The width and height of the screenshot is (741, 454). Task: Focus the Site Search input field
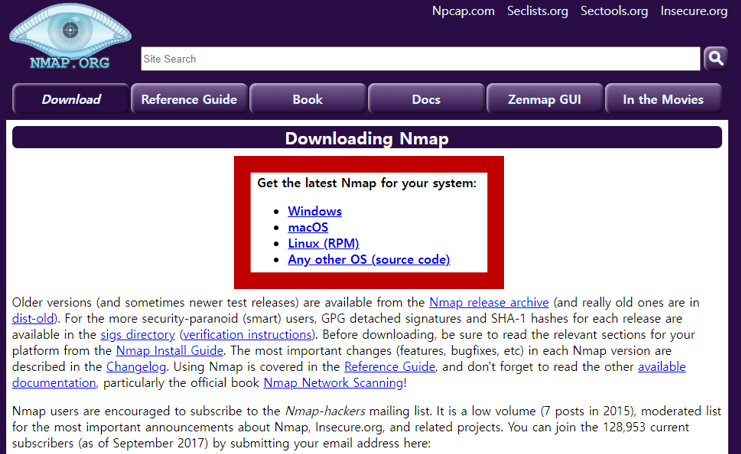(x=420, y=59)
